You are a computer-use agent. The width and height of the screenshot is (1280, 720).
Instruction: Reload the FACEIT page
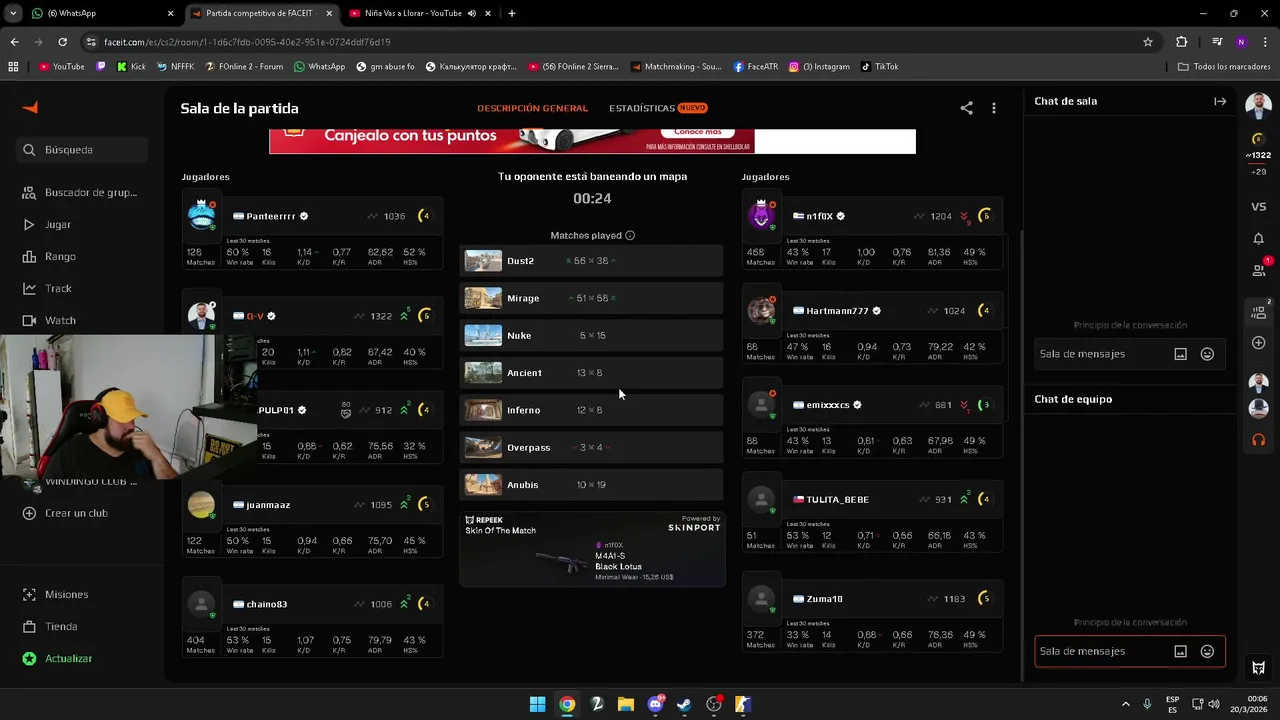pyautogui.click(x=62, y=42)
